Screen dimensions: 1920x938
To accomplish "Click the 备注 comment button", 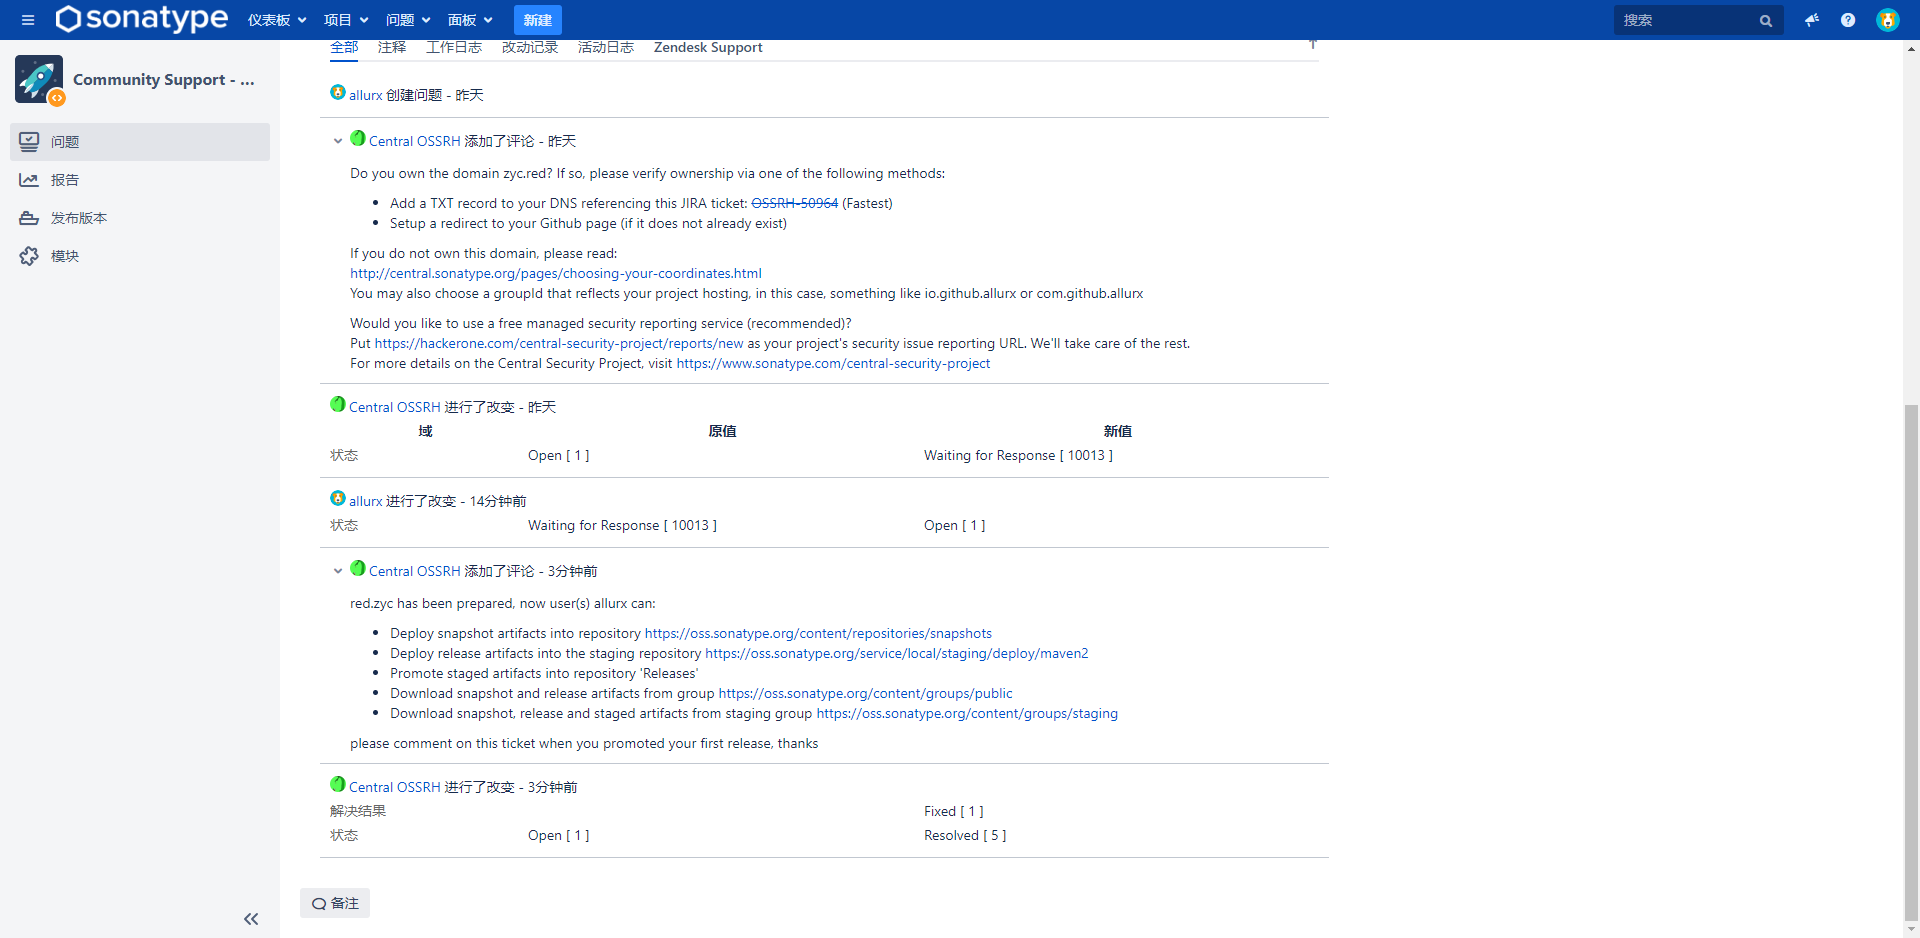I will coord(335,903).
